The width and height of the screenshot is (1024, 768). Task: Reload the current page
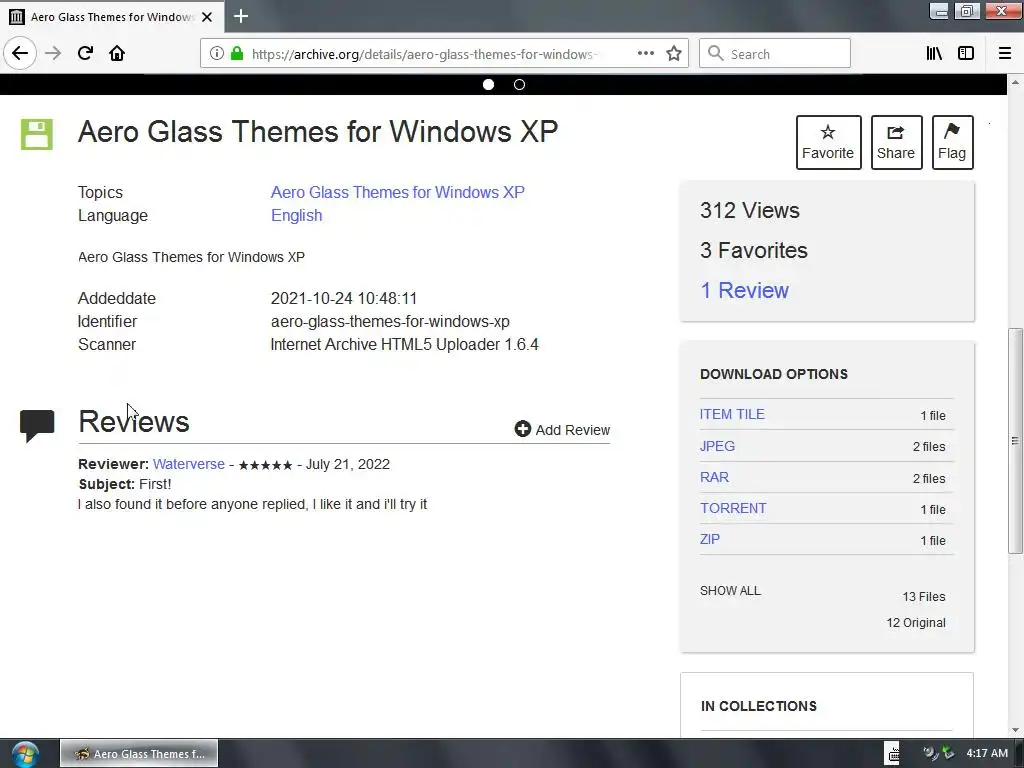(x=85, y=53)
